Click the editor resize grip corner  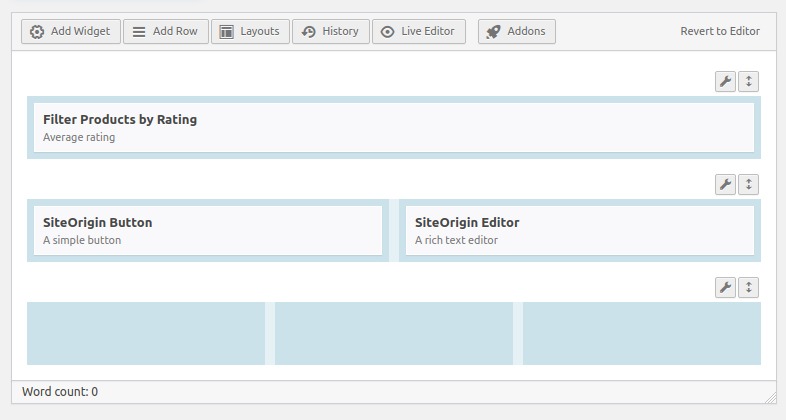tap(771, 398)
